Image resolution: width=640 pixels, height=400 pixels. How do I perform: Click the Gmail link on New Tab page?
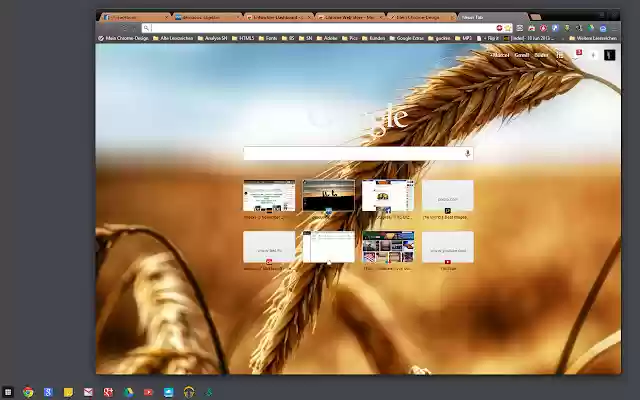(522, 55)
